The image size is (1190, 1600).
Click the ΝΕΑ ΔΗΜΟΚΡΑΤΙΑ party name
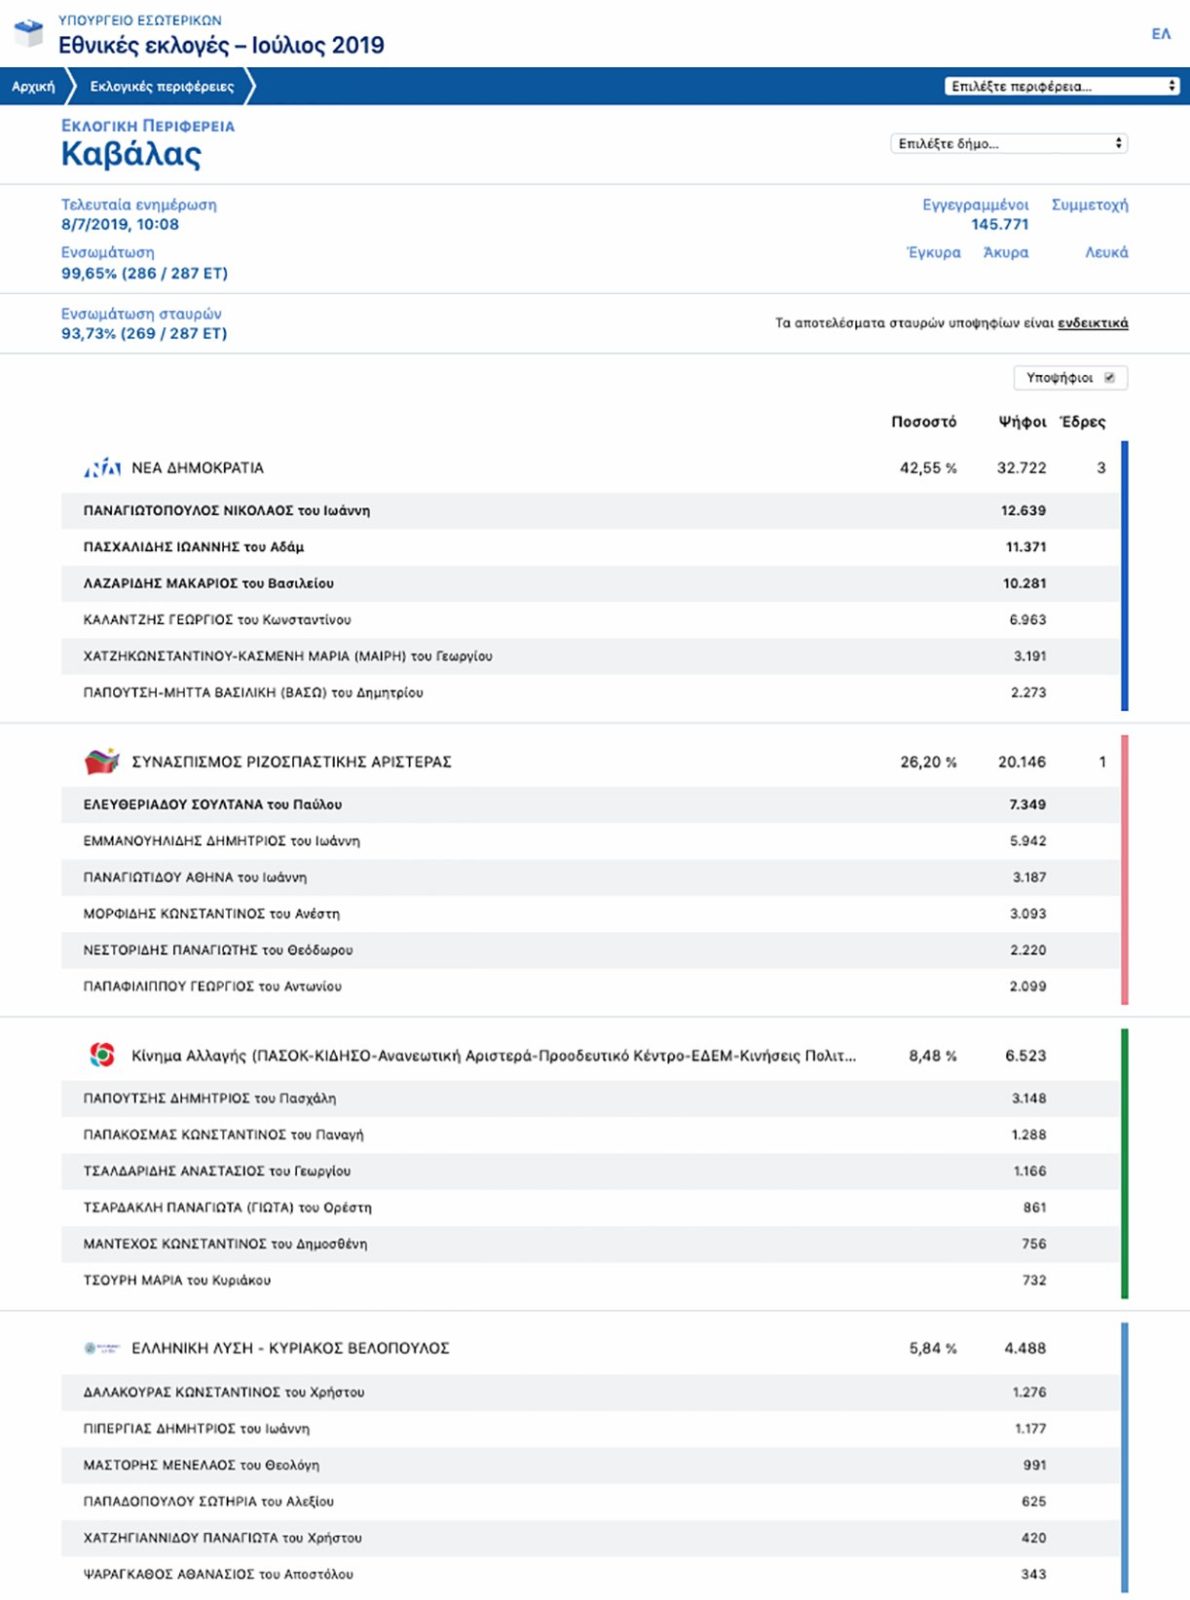[x=198, y=467]
